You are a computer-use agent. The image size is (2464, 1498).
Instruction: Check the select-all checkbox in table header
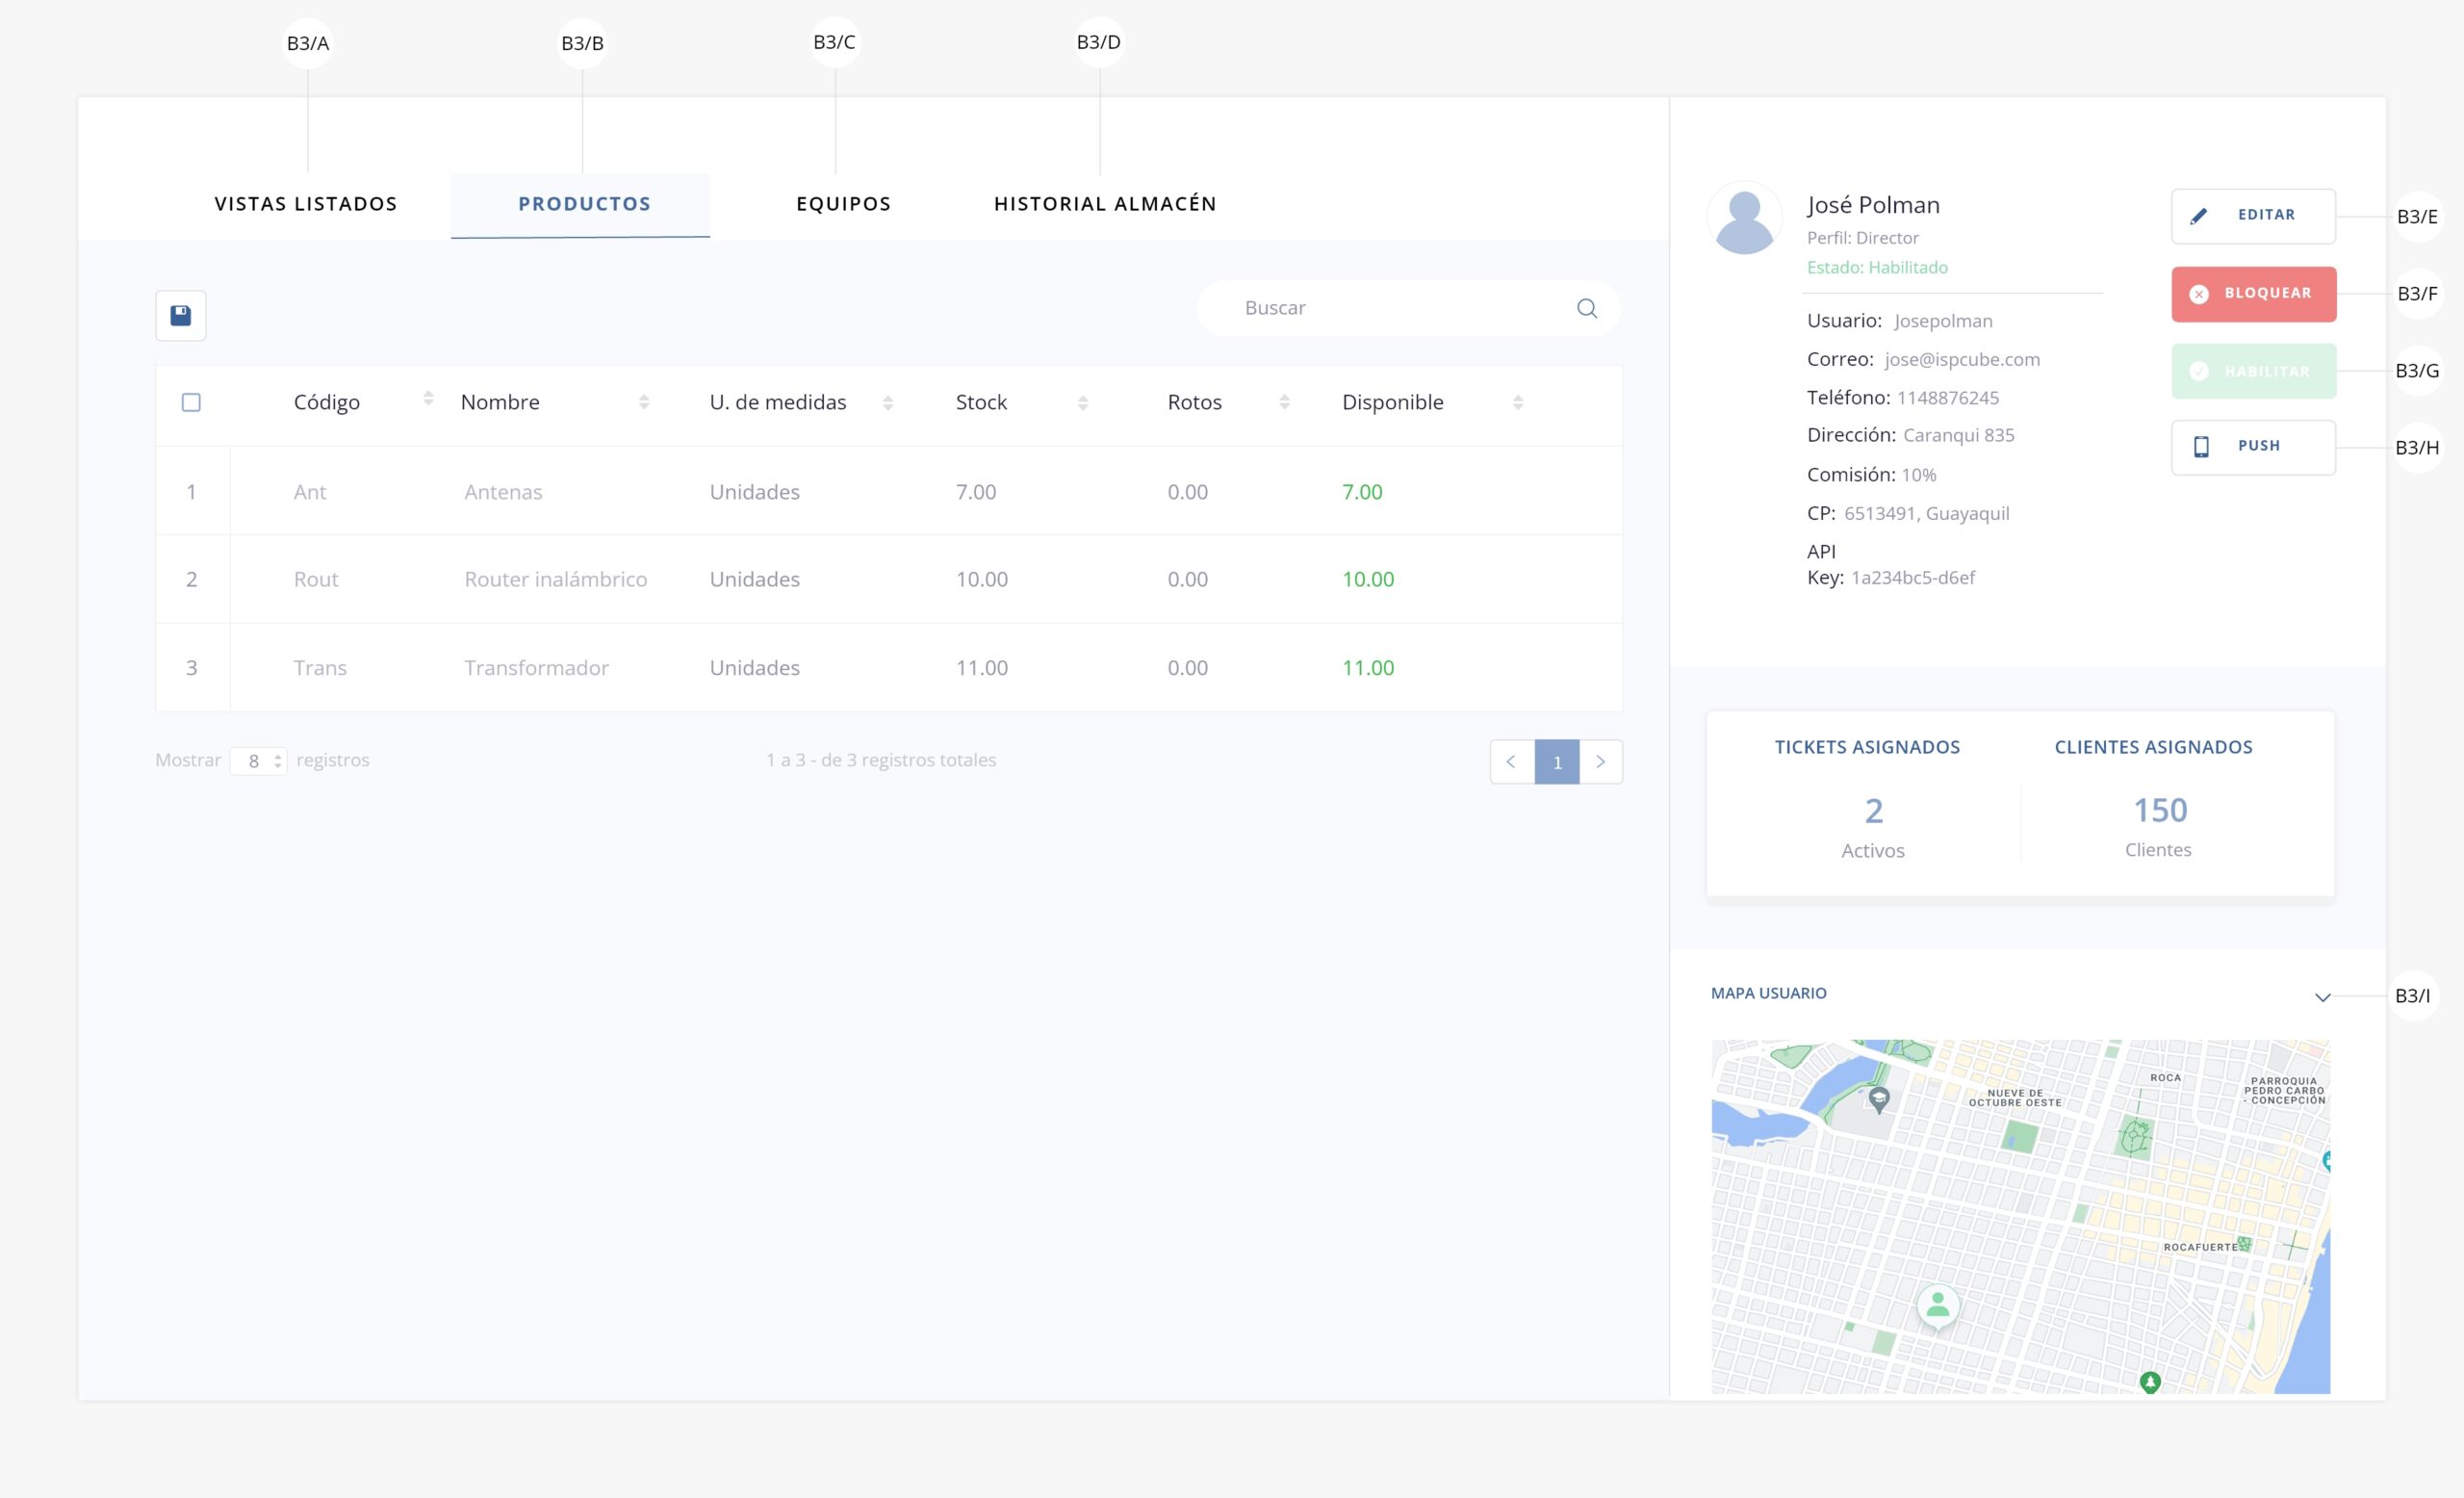tap(191, 402)
